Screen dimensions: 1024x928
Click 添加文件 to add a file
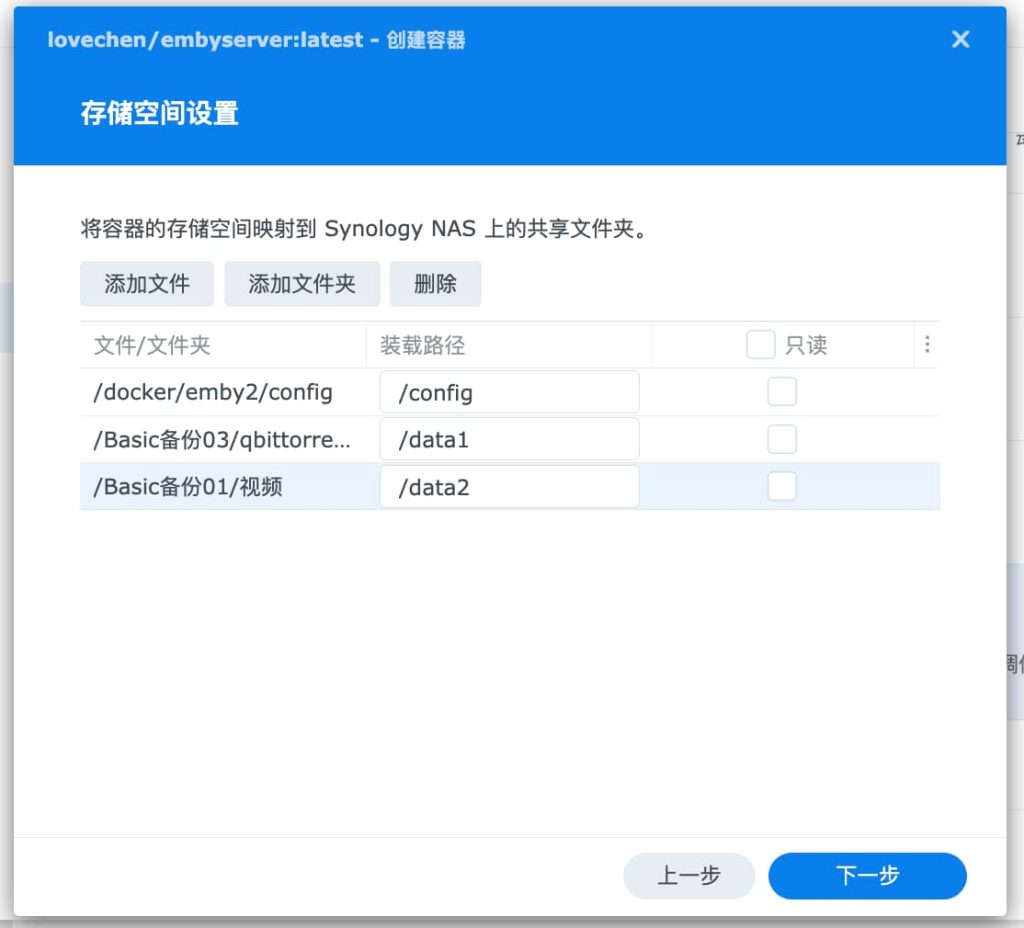[x=147, y=284]
